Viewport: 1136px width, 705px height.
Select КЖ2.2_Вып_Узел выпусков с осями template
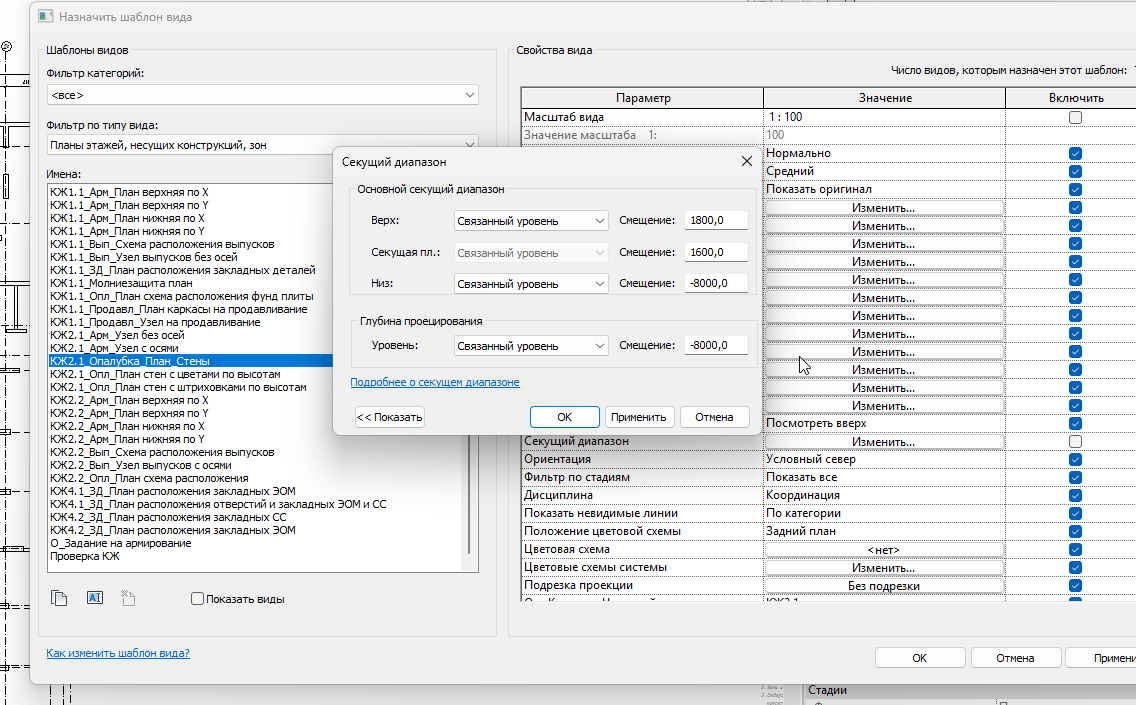pyautogui.click(x=141, y=465)
